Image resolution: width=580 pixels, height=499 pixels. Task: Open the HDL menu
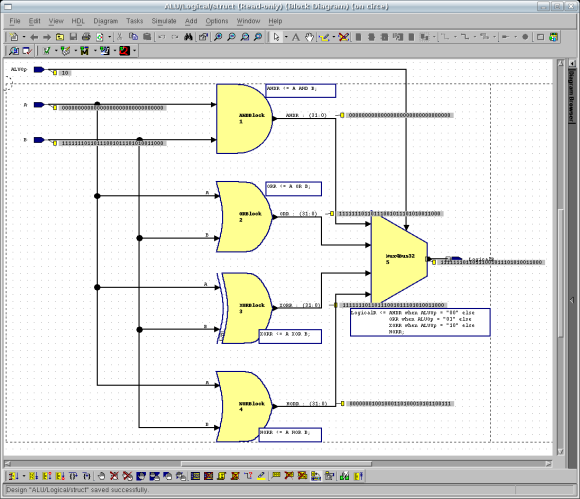[x=78, y=21]
